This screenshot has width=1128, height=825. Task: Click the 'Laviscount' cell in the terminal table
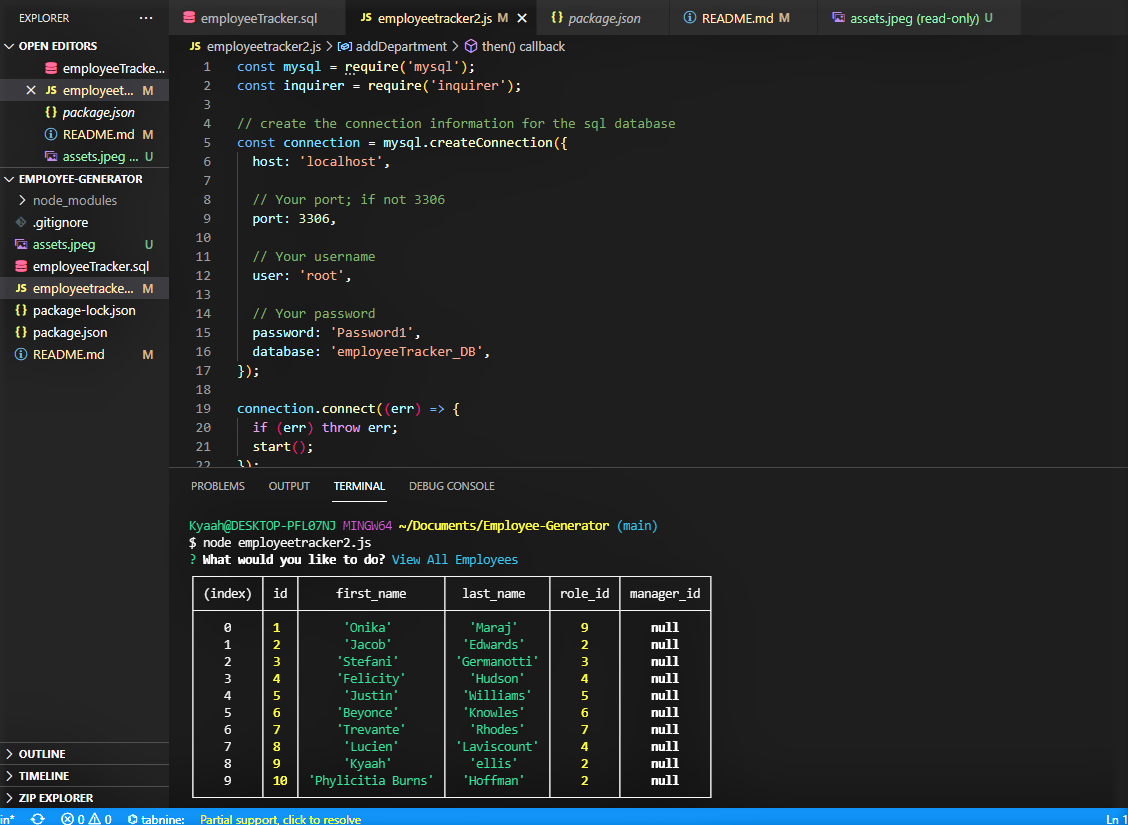click(x=497, y=747)
